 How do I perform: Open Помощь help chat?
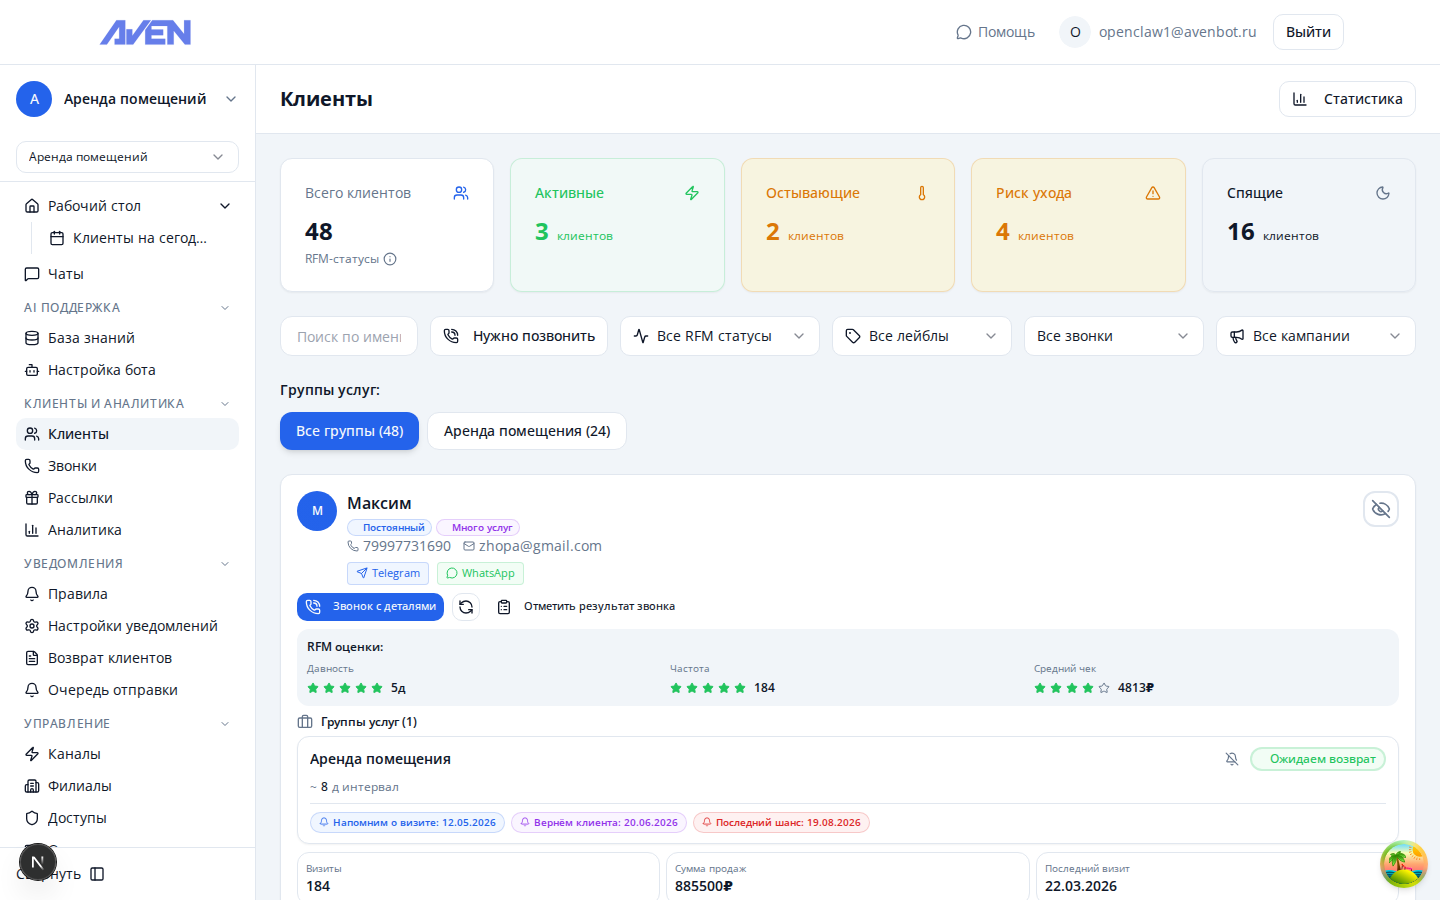tap(995, 32)
